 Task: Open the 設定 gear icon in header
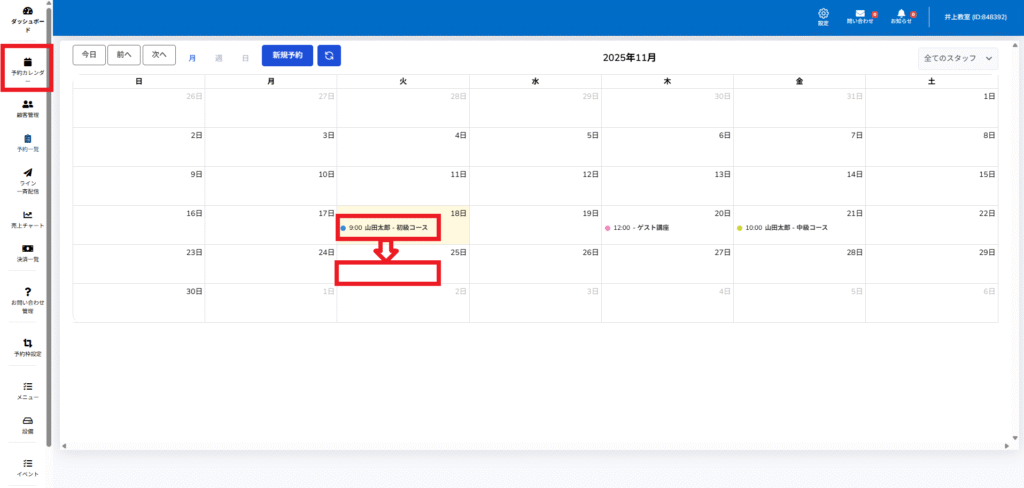(x=824, y=14)
